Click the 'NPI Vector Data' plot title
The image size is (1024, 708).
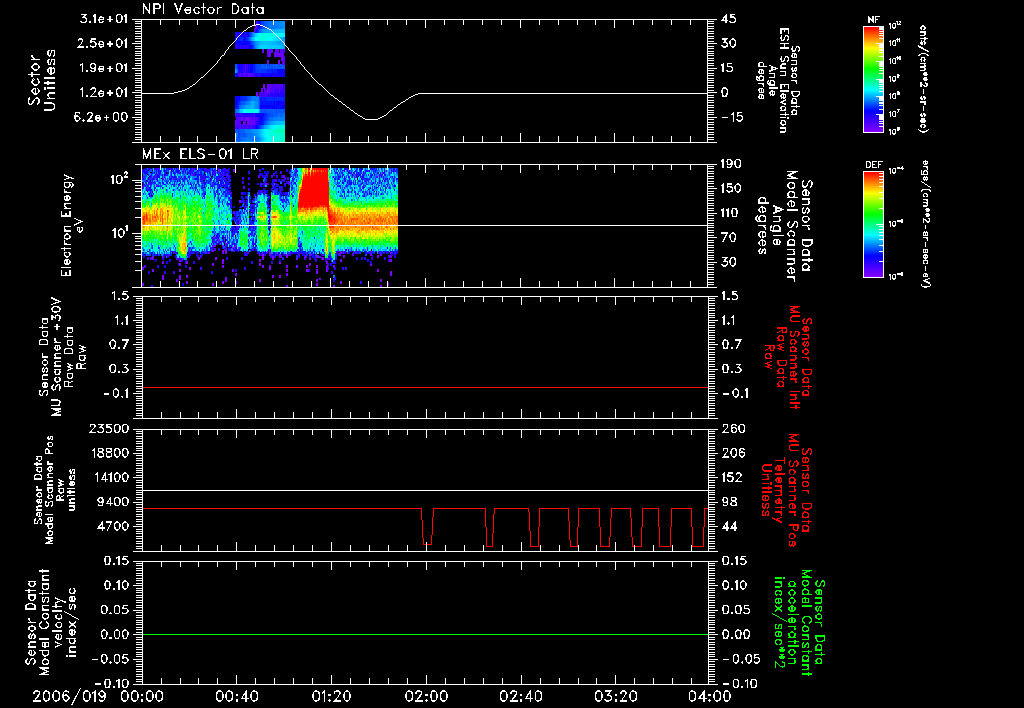tap(203, 9)
